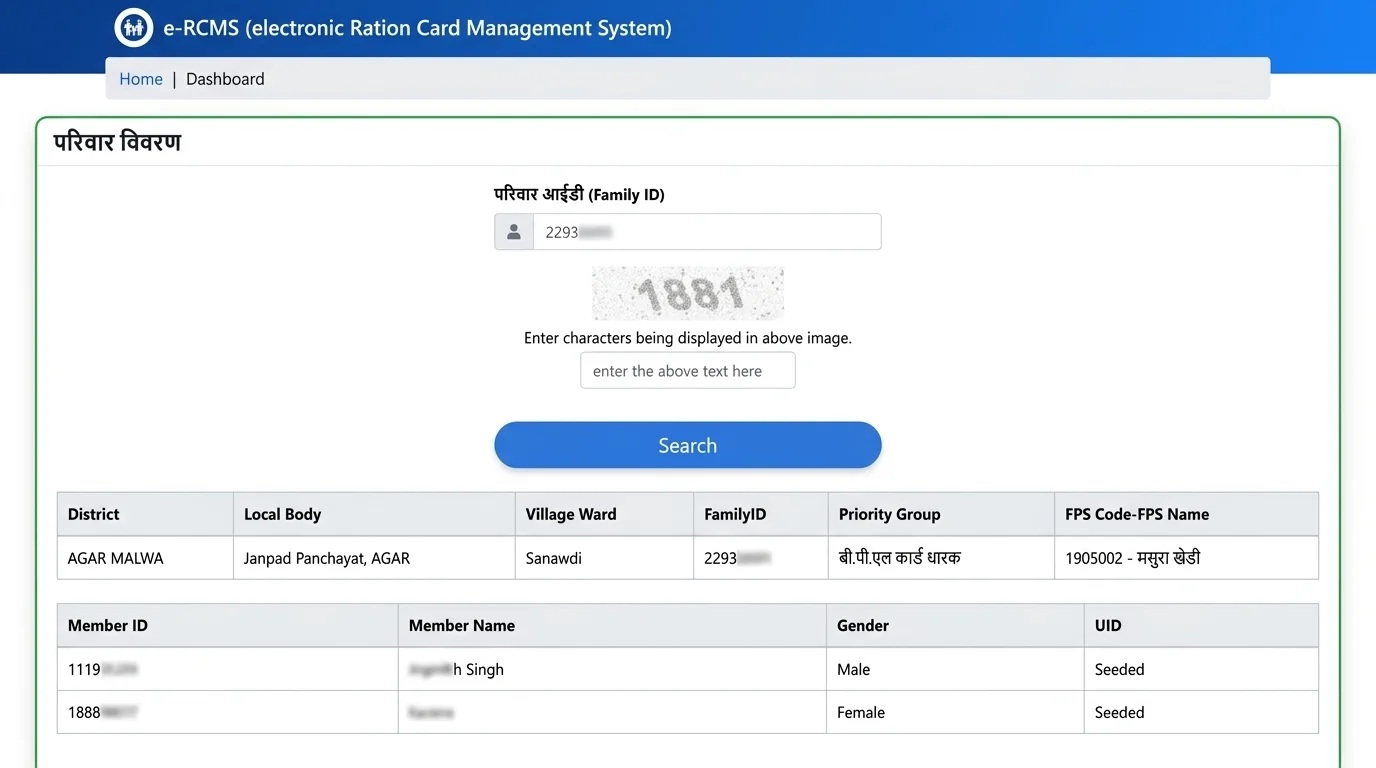Screen dimensions: 1376x768
Task: Select the Janpad Panchayat, AGAR cell
Action: (x=374, y=558)
